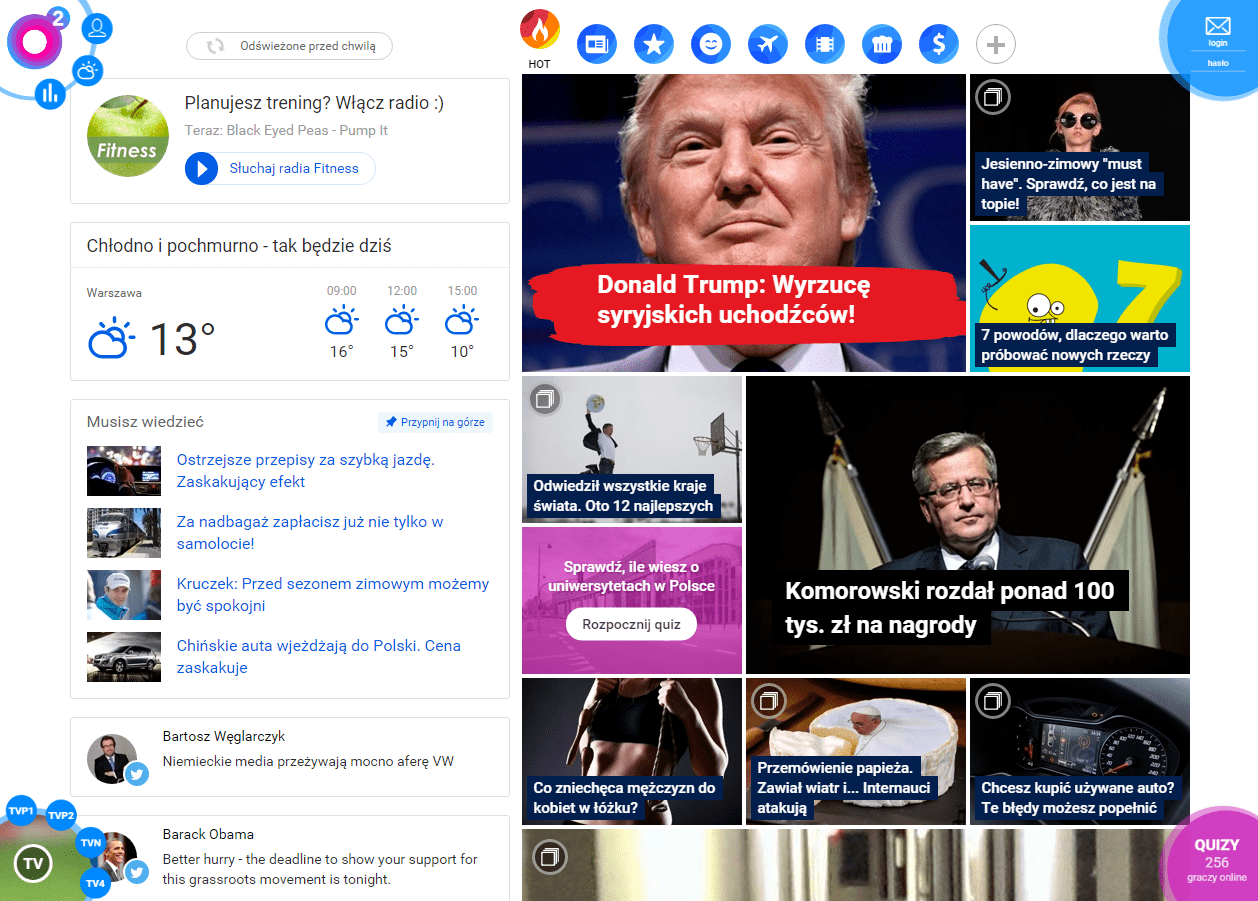Click the silver Chinese car thumbnail

point(124,657)
